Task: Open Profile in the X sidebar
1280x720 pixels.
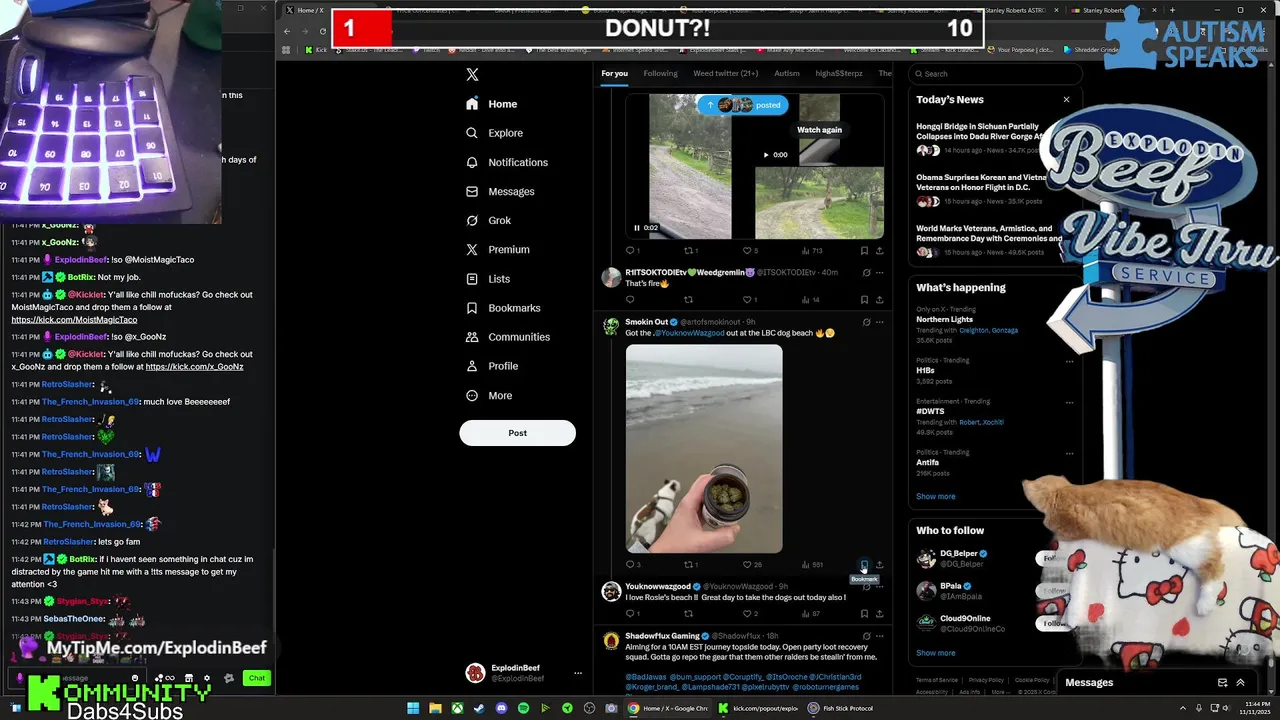Action: [x=492, y=366]
